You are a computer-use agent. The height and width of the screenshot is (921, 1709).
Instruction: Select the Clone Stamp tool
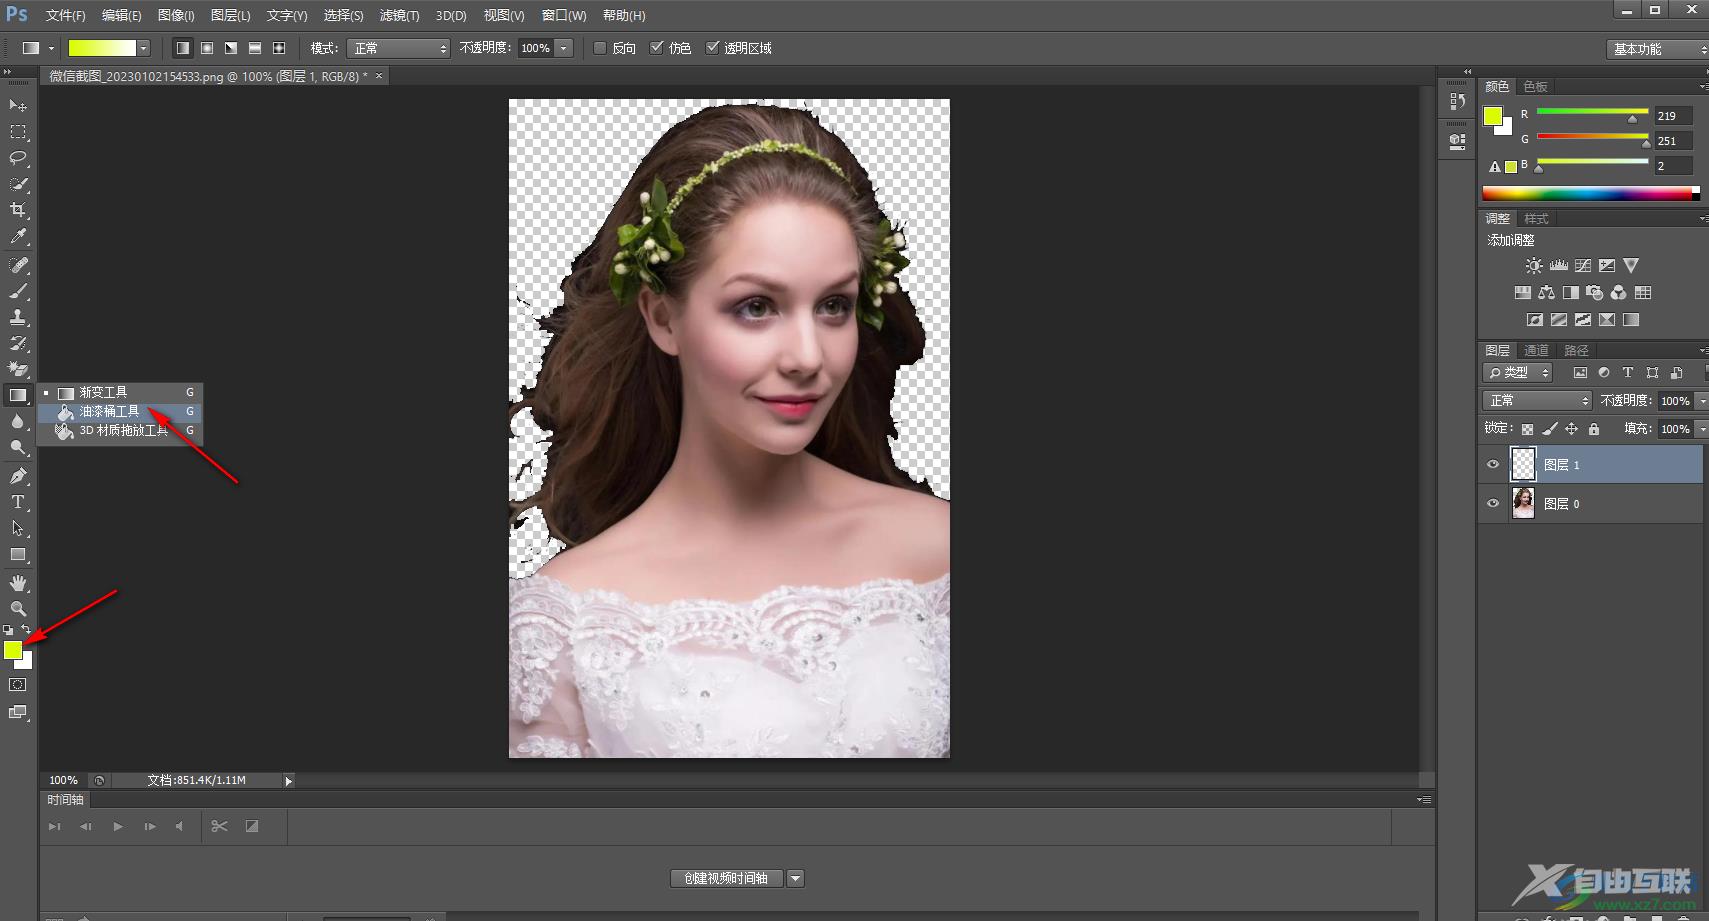18,317
